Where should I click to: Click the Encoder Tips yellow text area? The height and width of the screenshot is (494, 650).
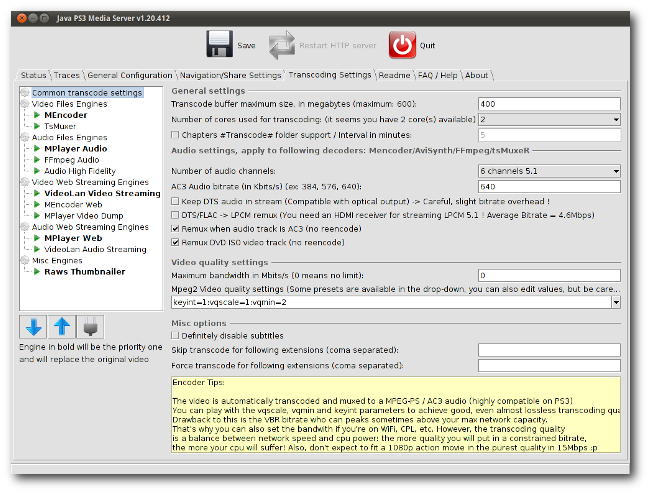pyautogui.click(x=396, y=414)
